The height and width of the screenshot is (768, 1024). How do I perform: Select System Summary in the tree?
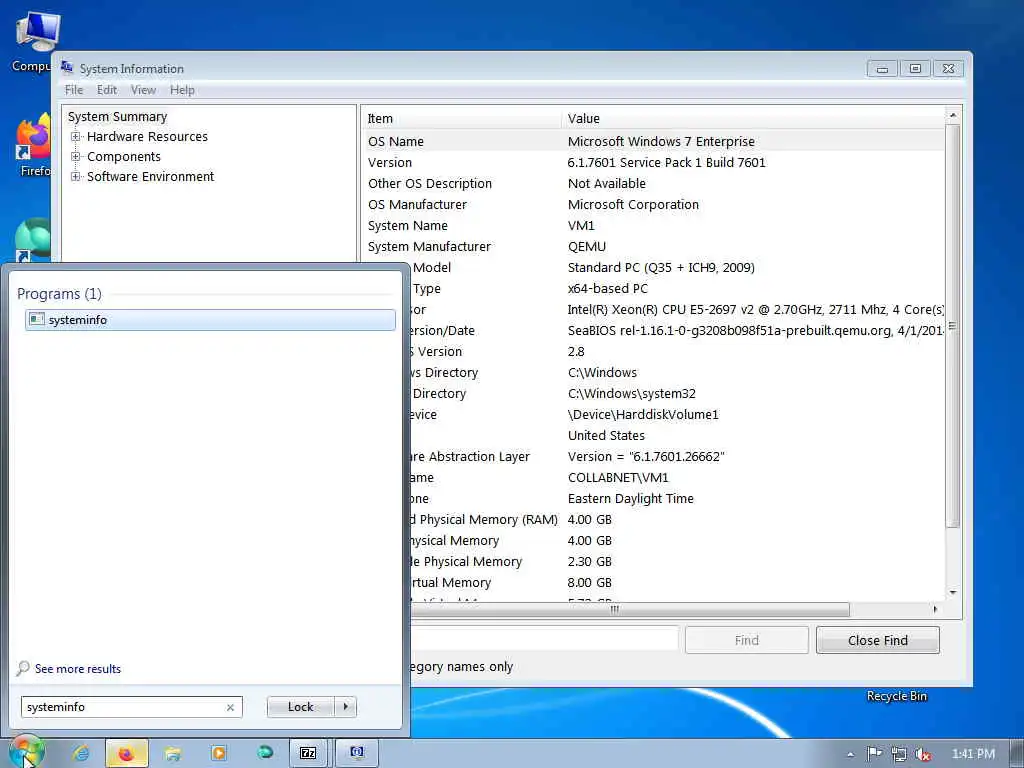118,117
